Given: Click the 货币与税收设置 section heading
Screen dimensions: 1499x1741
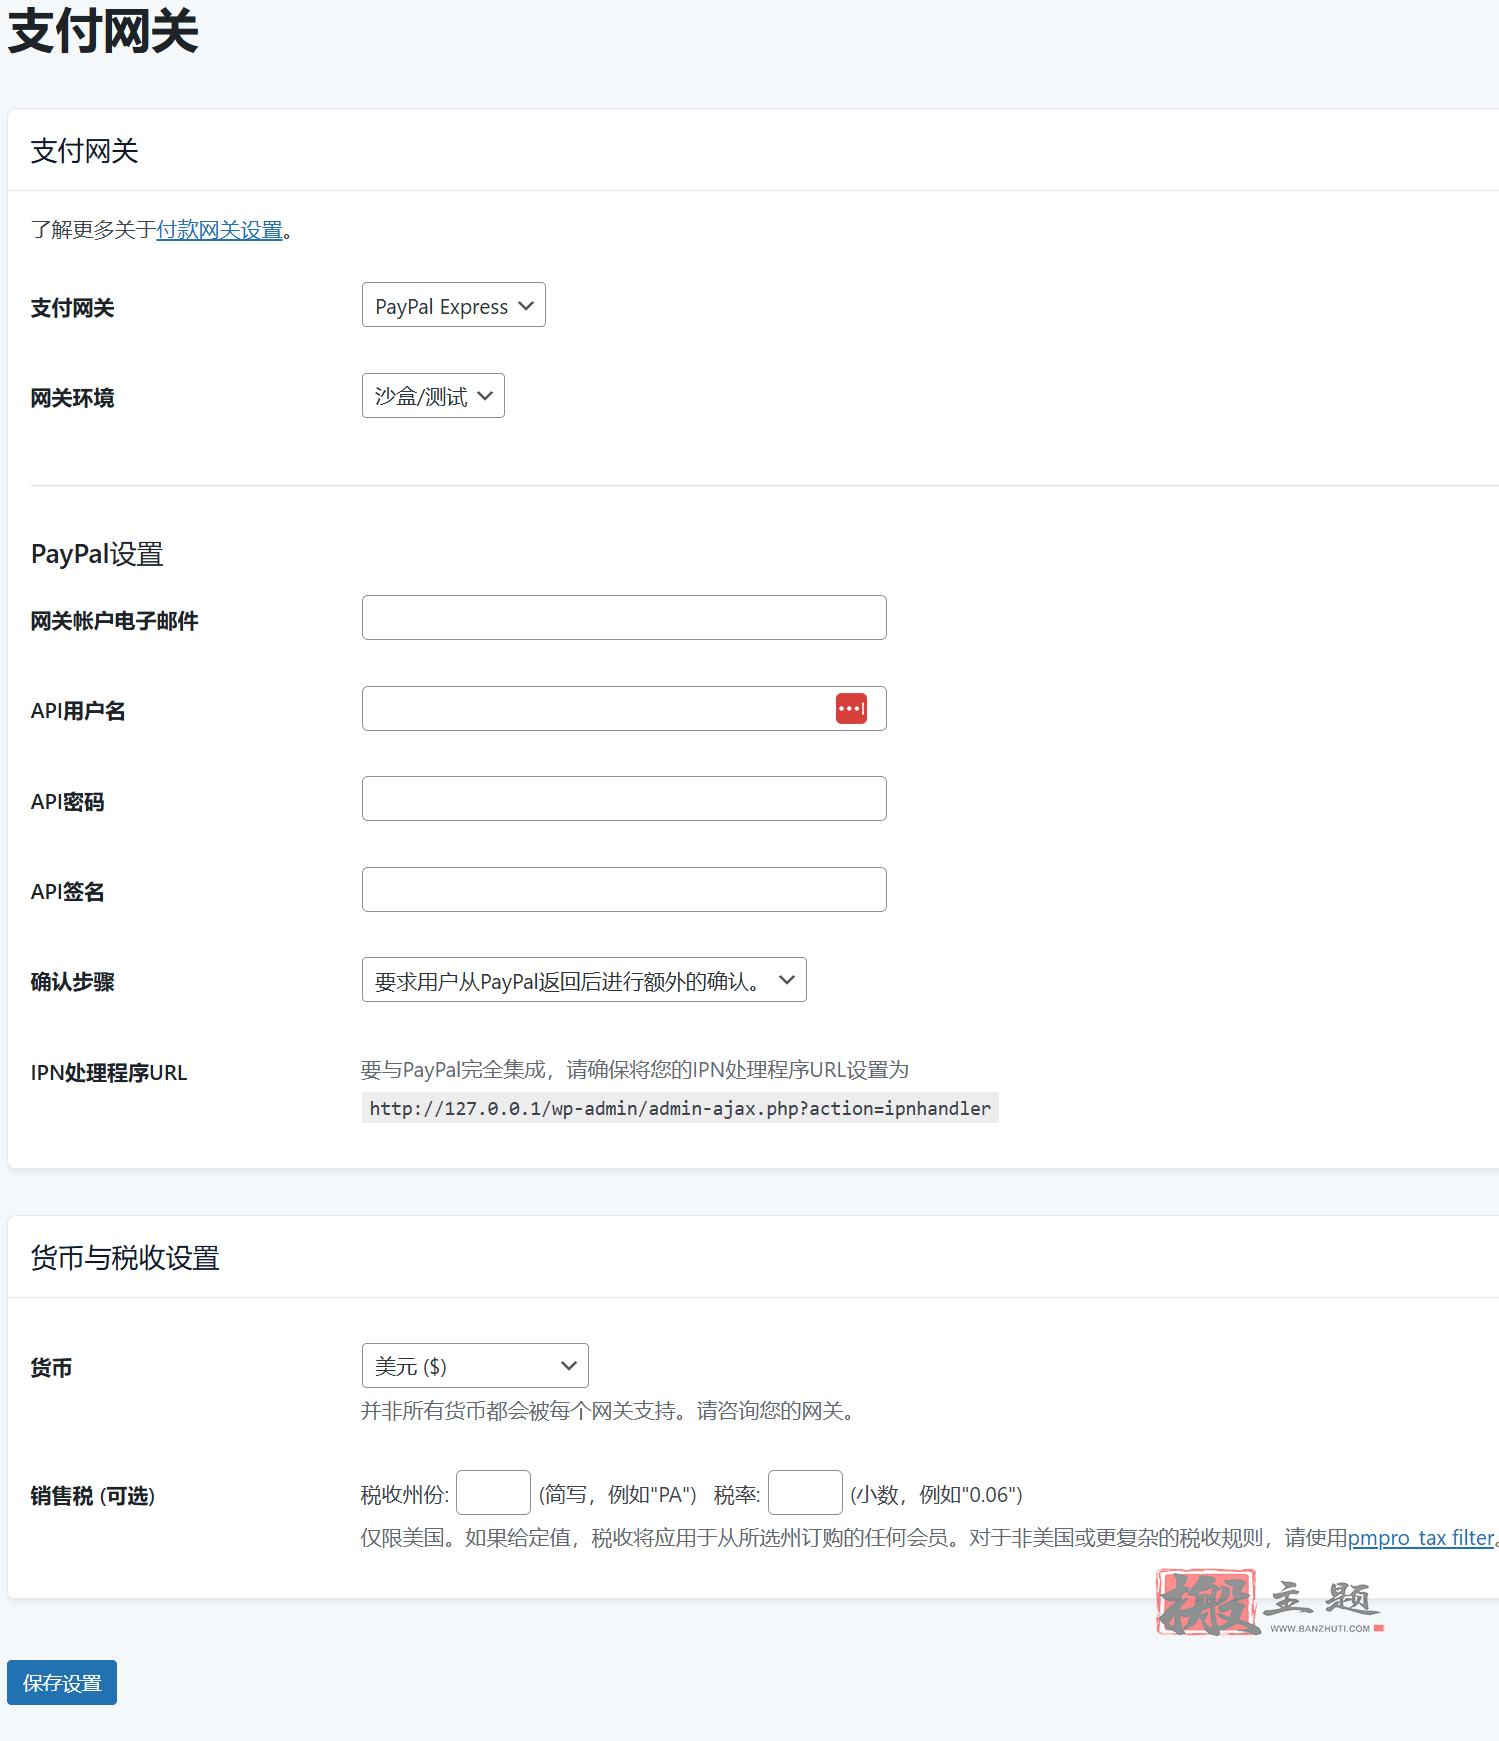Looking at the screenshot, I should click(125, 1258).
